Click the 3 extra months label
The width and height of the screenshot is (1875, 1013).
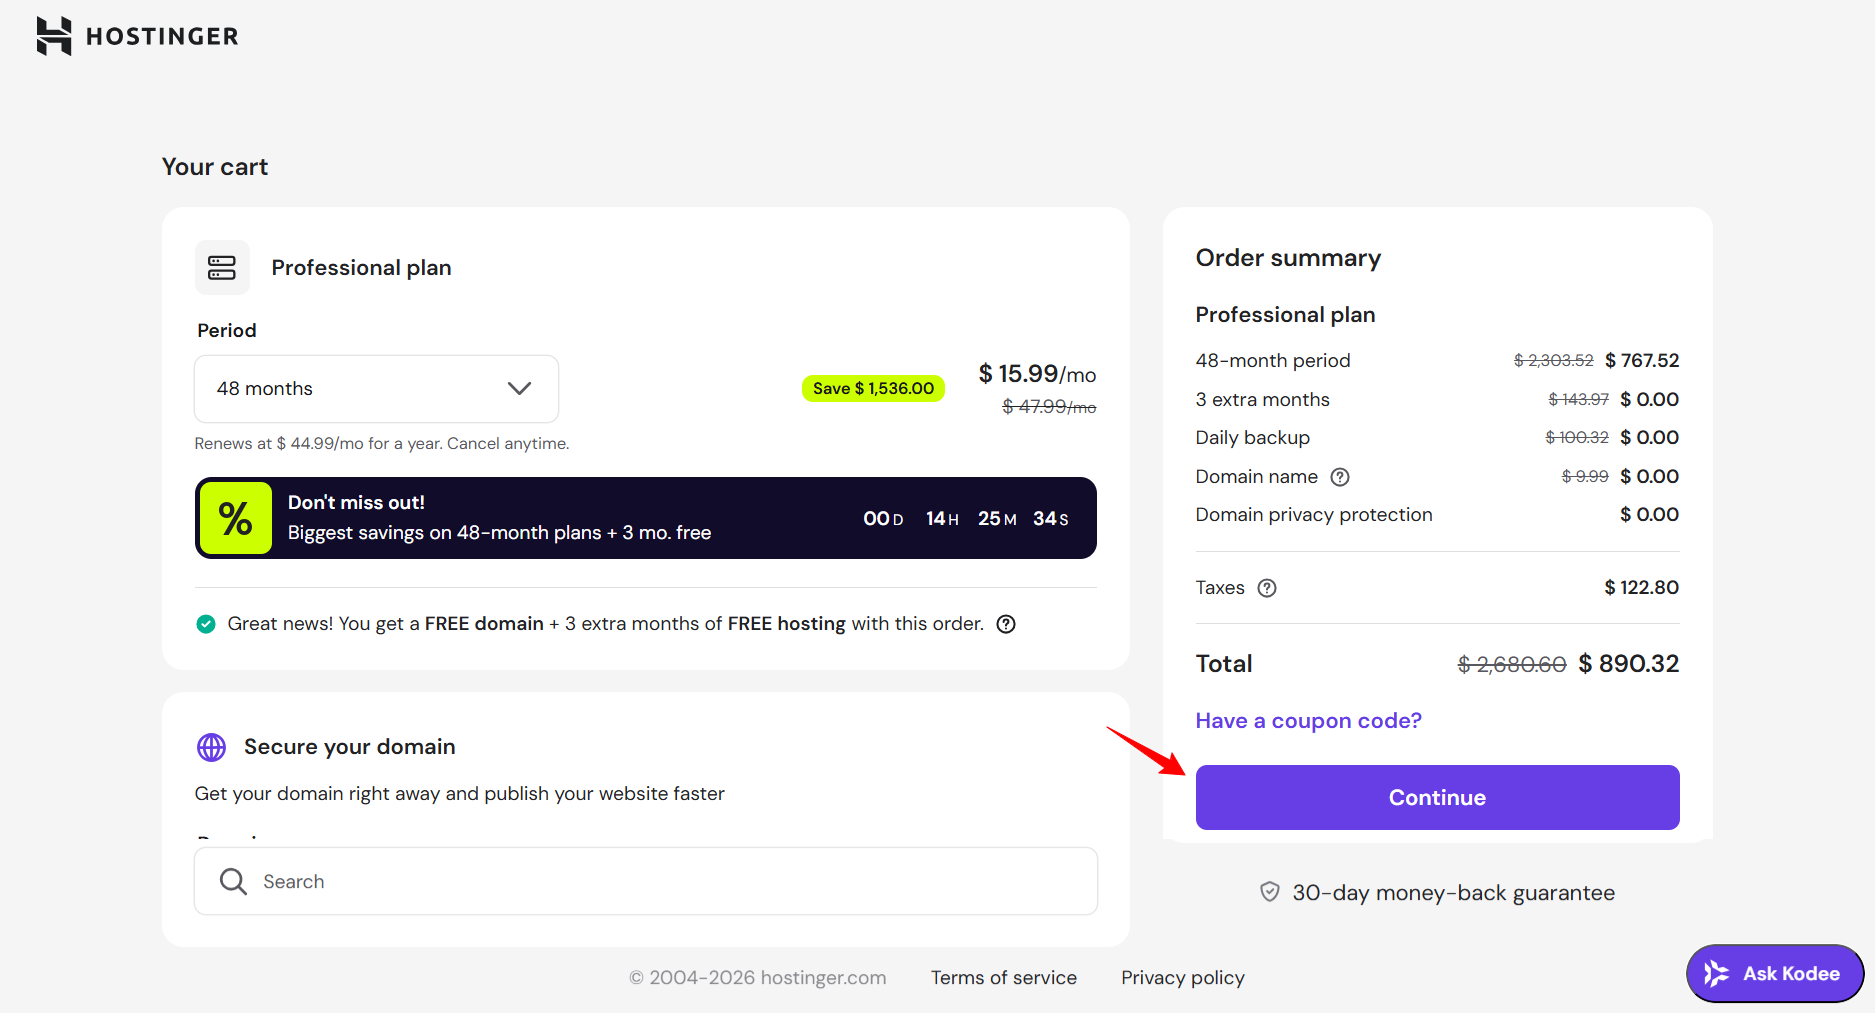1262,400
